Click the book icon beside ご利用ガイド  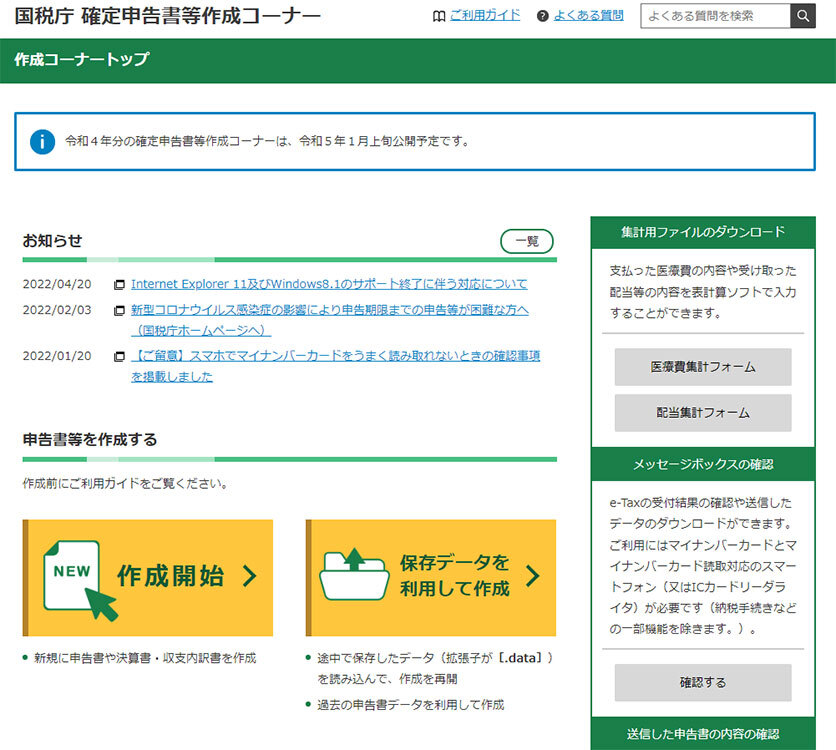tap(438, 16)
